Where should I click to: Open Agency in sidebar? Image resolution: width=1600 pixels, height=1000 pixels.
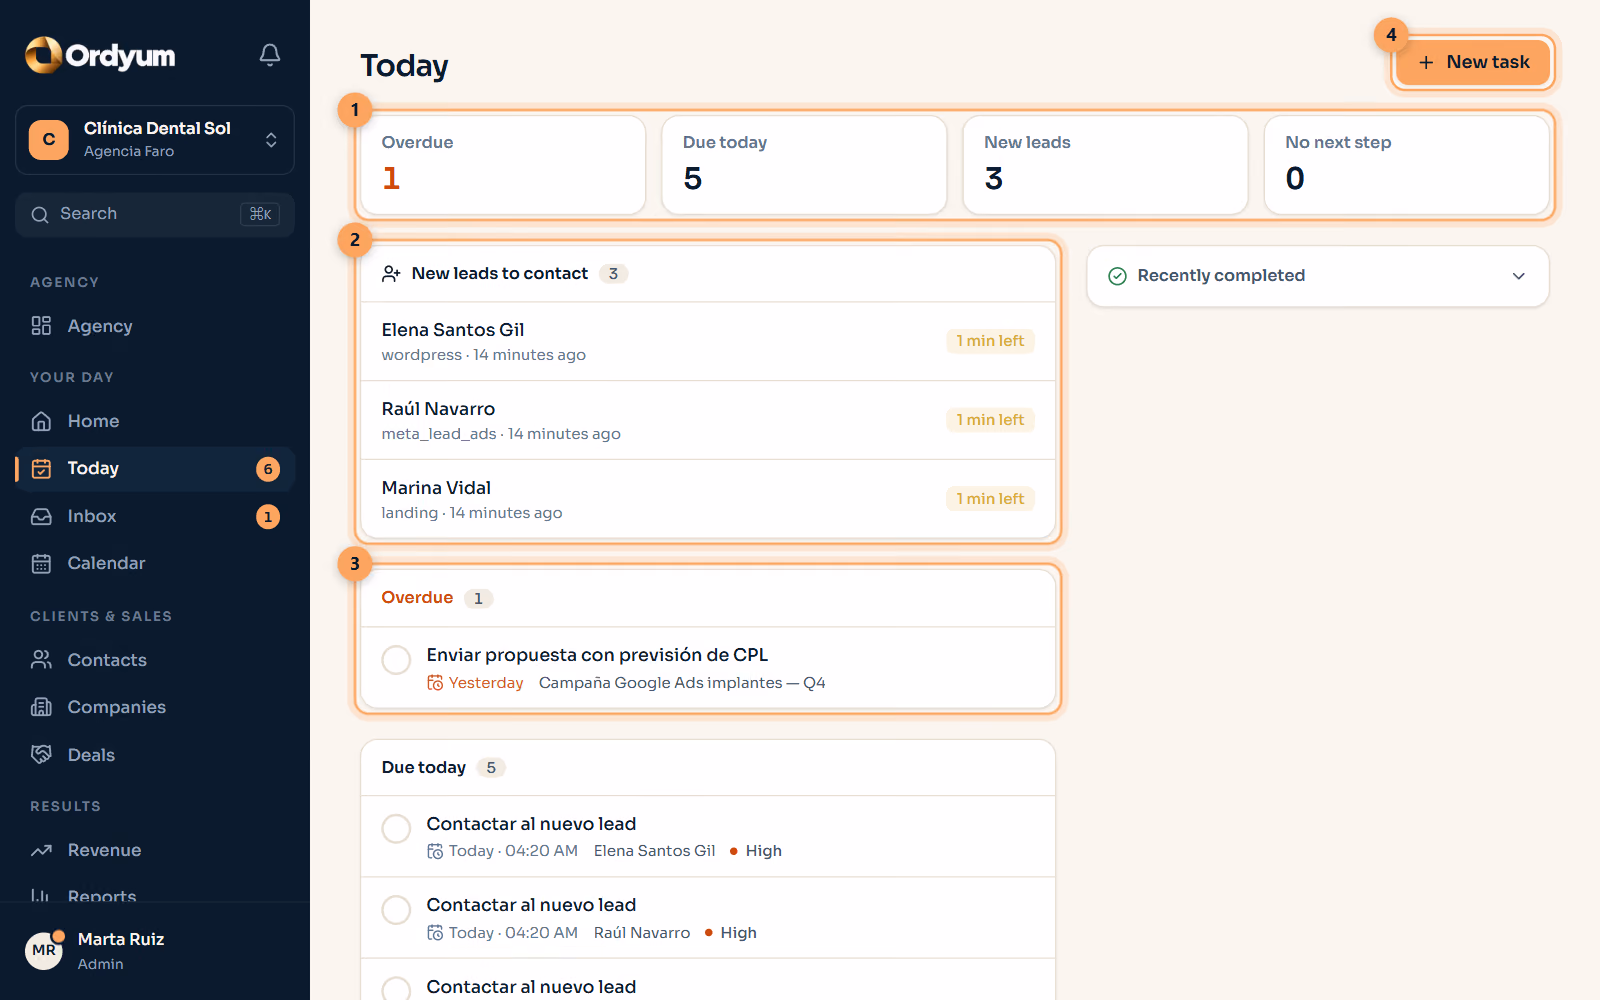coord(155,326)
